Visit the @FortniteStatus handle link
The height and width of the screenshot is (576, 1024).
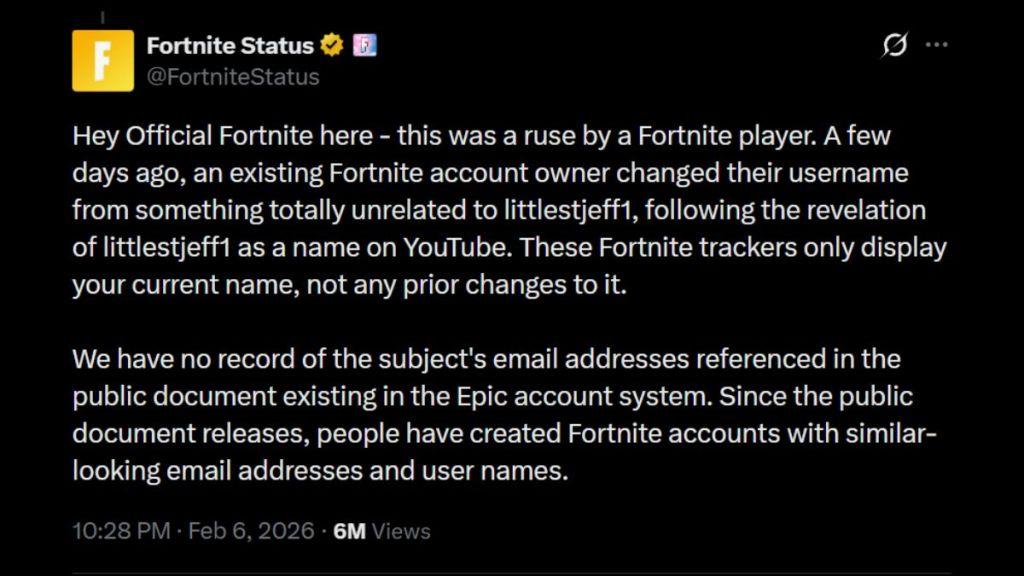coord(233,76)
